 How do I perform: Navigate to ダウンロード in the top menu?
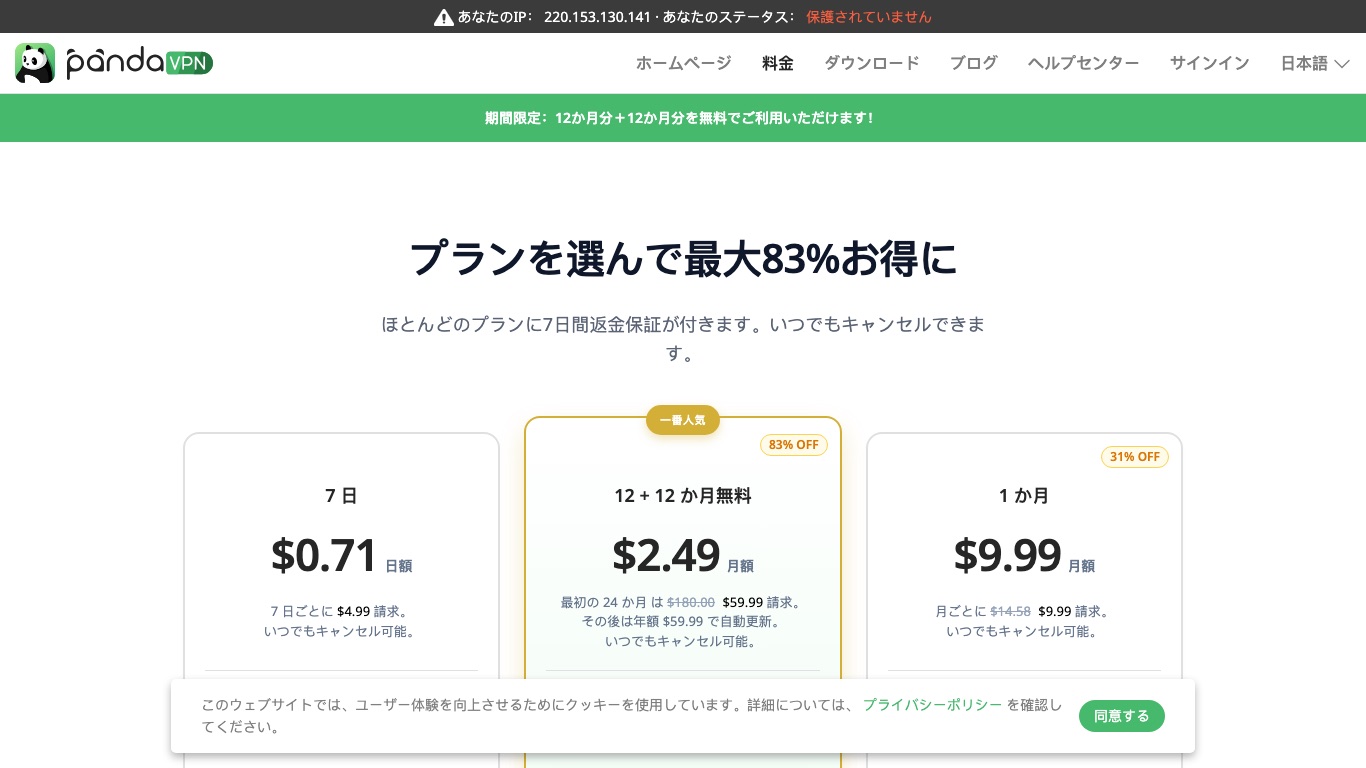click(x=872, y=63)
